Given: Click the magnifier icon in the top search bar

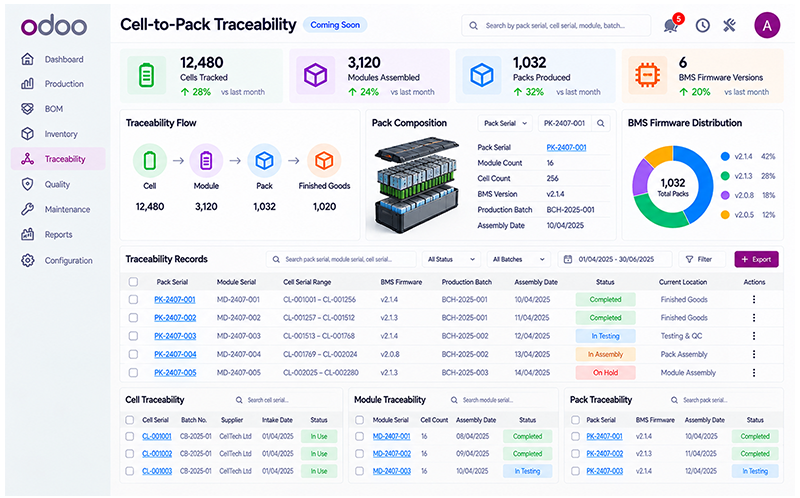Looking at the screenshot, I should pyautogui.click(x=473, y=25).
